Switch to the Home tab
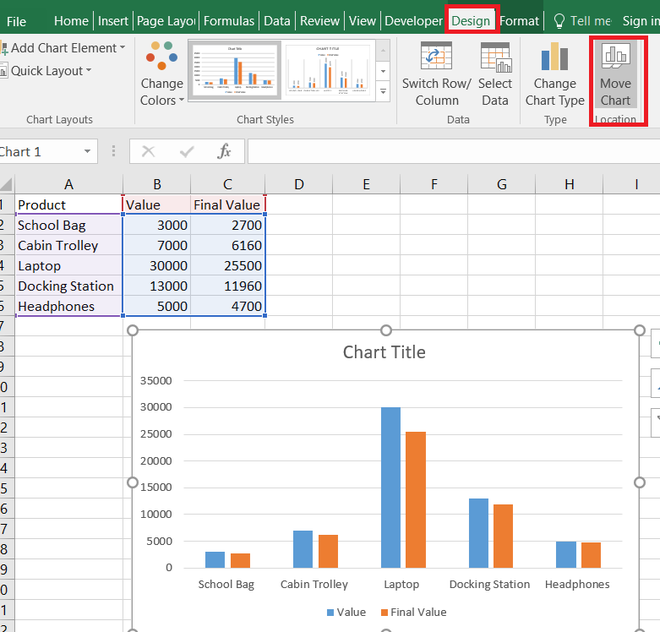 tap(71, 21)
